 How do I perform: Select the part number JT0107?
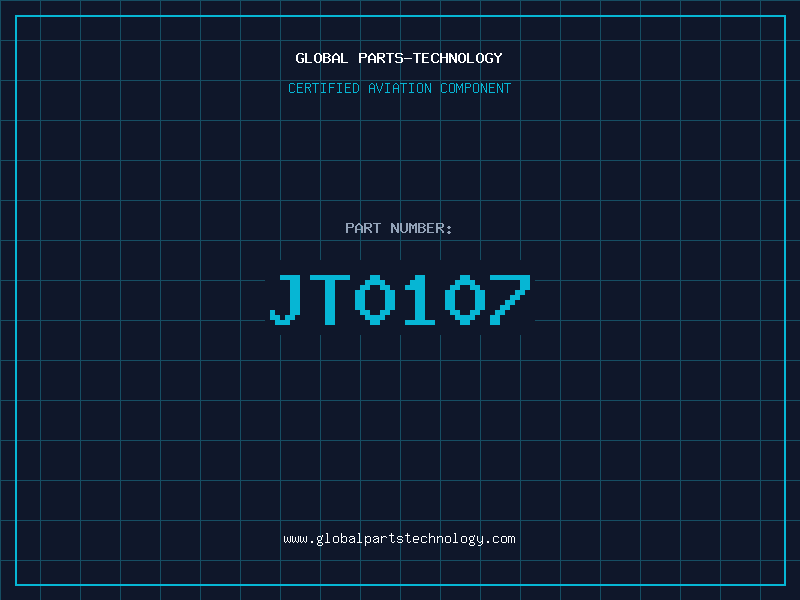pos(401,299)
